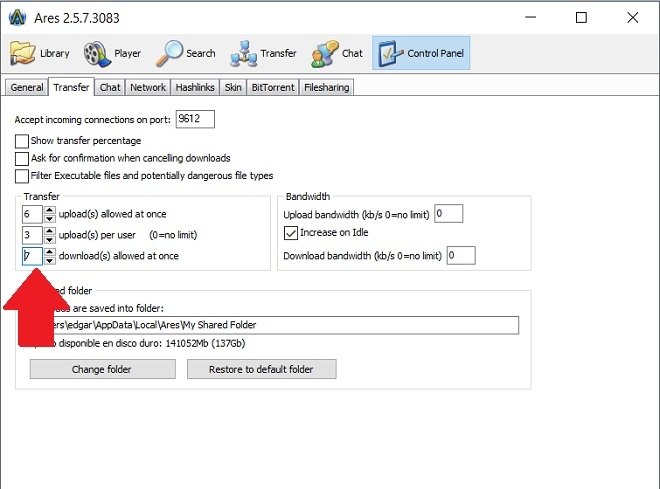The width and height of the screenshot is (660, 489).
Task: Increase uploads allowed at once
Action: pyautogui.click(x=50, y=210)
